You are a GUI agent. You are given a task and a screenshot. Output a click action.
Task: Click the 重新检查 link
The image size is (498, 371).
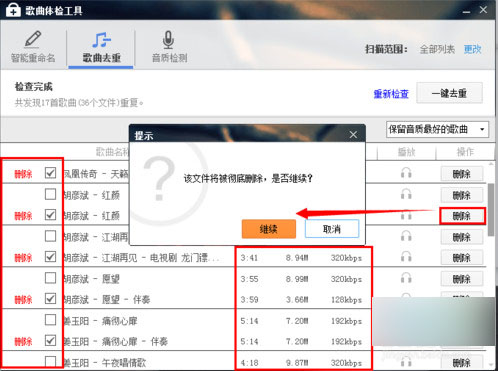click(391, 94)
